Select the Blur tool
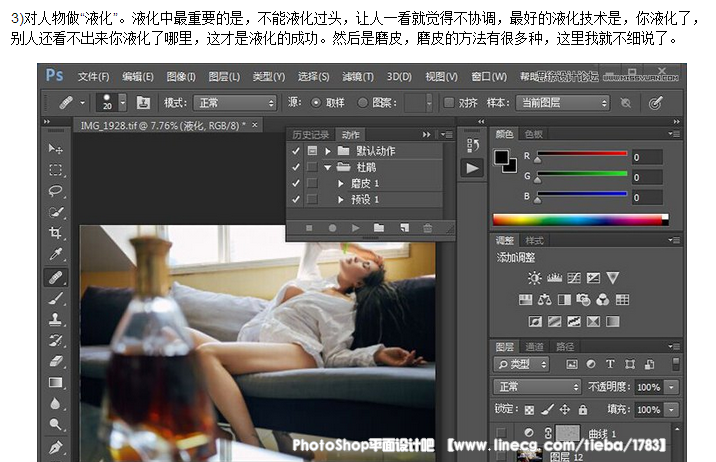Screen dimensions: 716x462 56,404
